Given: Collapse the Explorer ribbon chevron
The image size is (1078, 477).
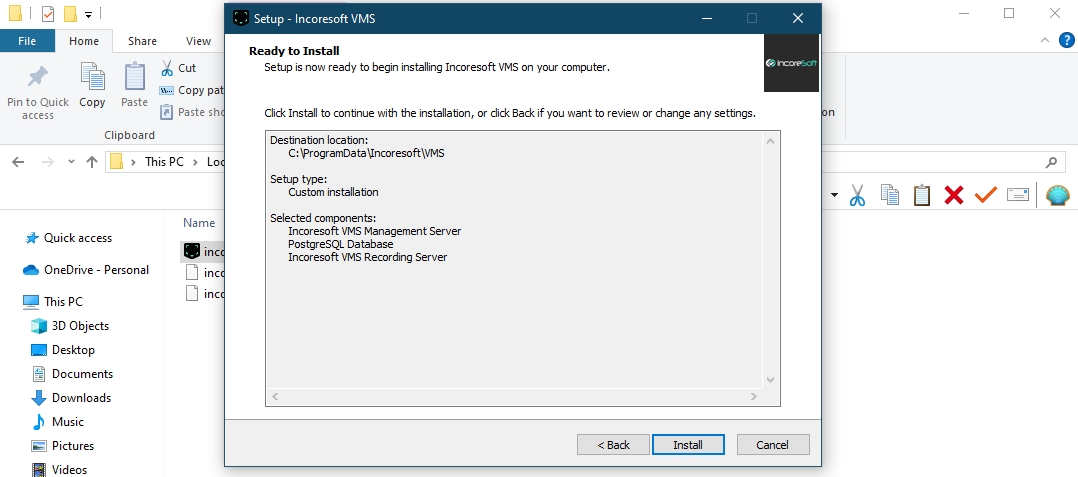Looking at the screenshot, I should coord(1046,41).
